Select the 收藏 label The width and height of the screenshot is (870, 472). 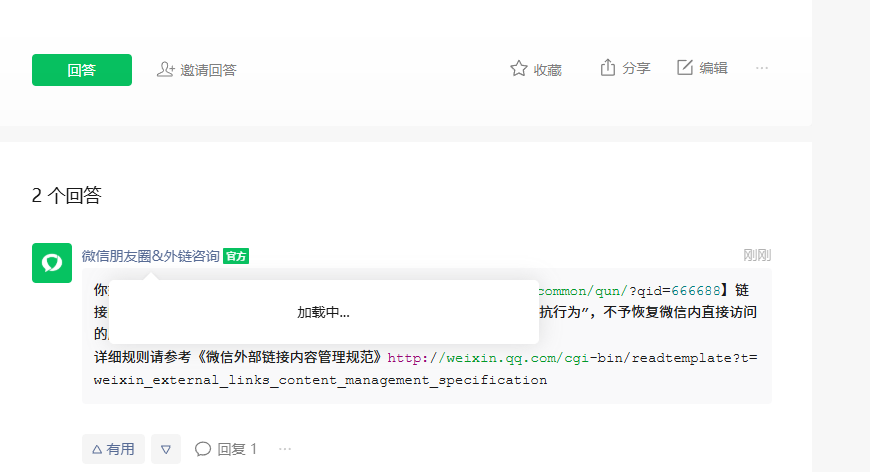pyautogui.click(x=548, y=70)
